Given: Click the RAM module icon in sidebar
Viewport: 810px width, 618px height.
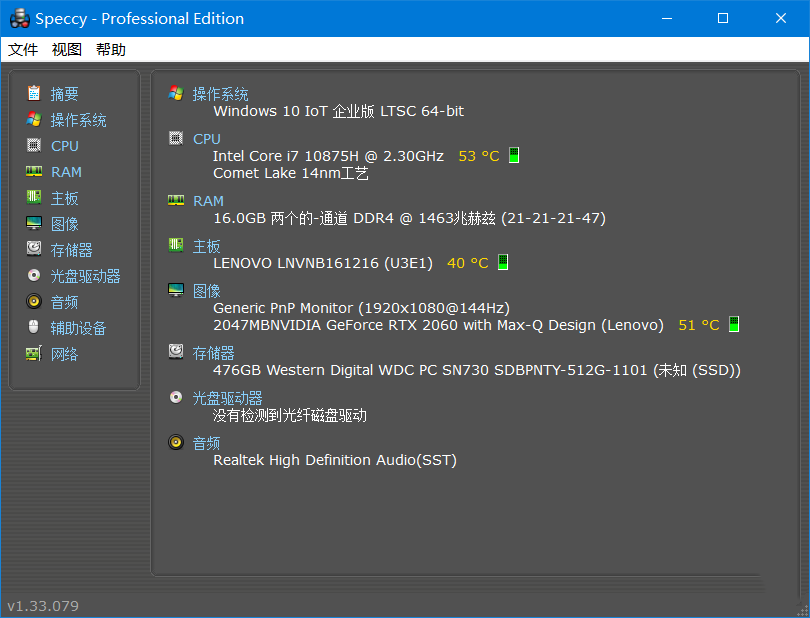Looking at the screenshot, I should (x=34, y=171).
